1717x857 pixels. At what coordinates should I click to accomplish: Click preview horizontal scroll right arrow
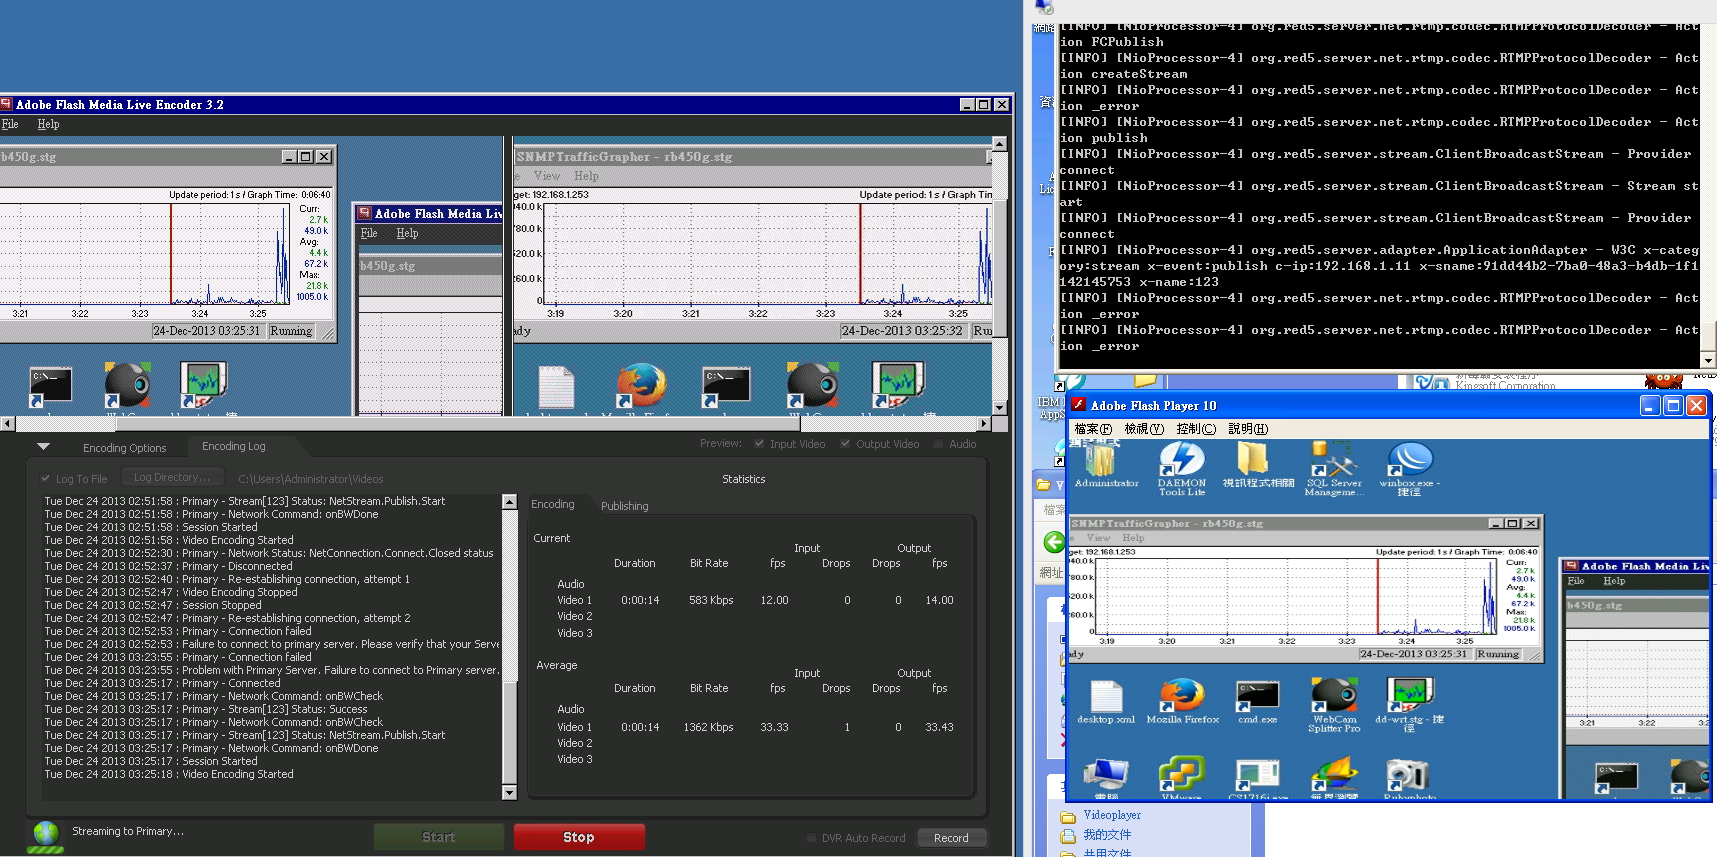pyautogui.click(x=984, y=424)
